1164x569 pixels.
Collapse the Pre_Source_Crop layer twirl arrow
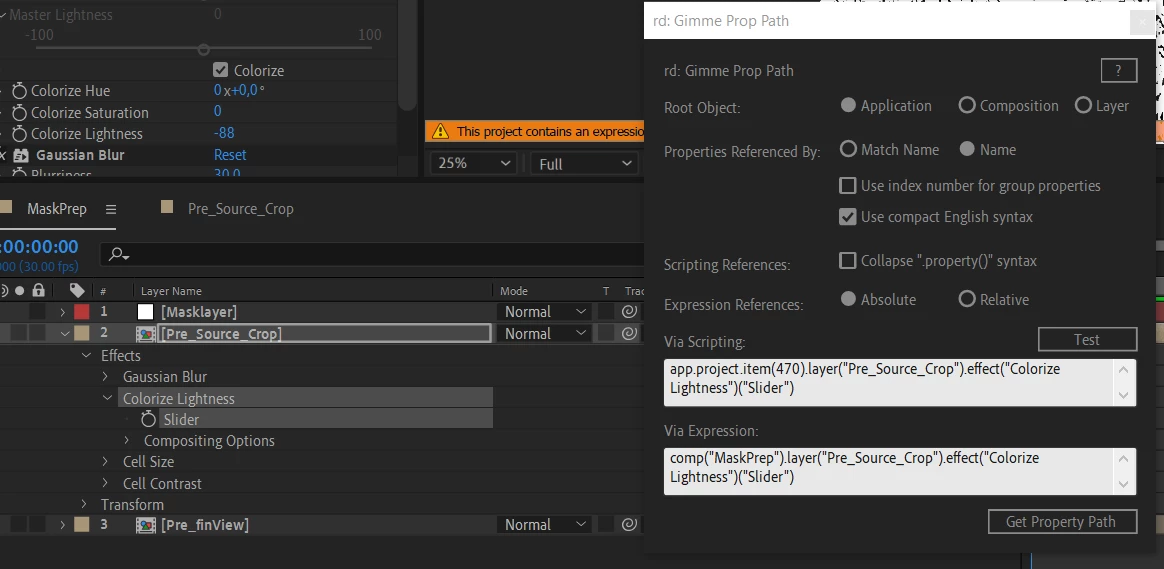65,334
